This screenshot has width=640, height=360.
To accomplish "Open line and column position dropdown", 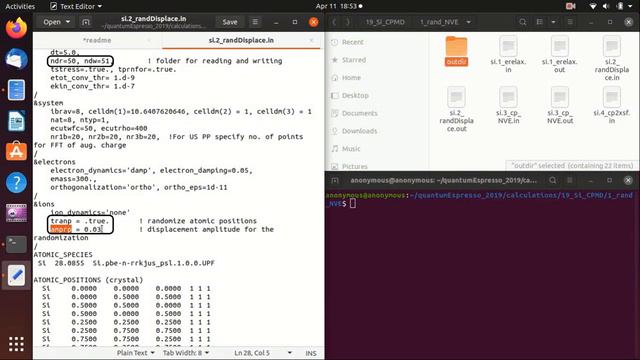I will [x=289, y=353].
